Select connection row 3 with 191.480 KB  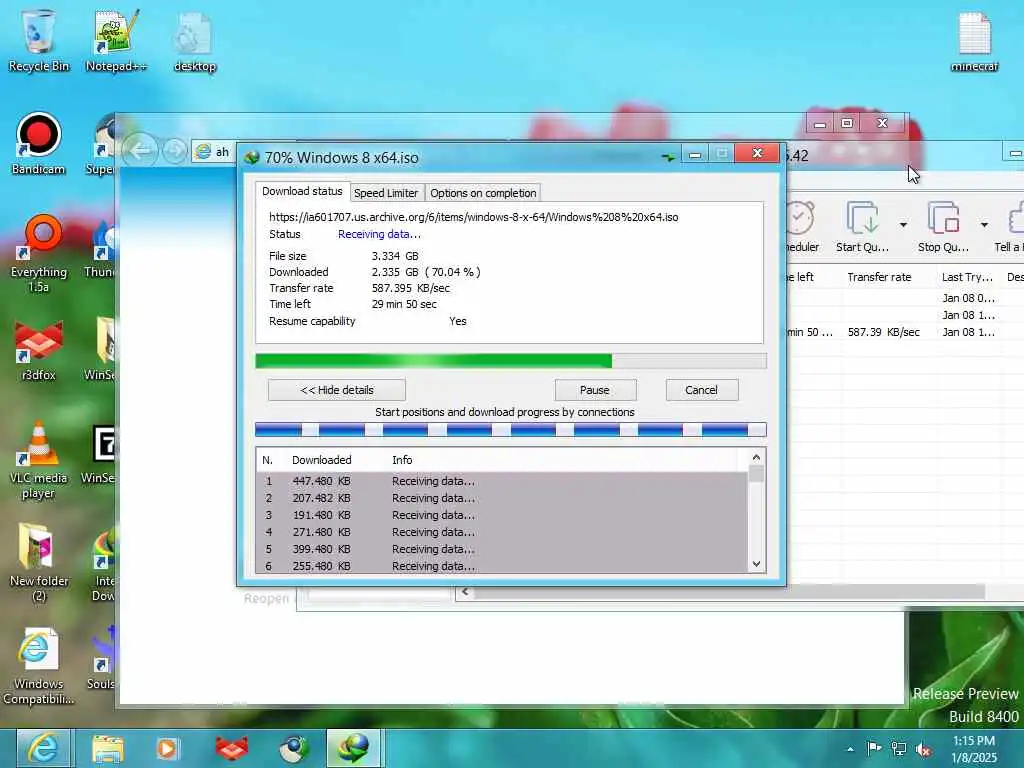pyautogui.click(x=502, y=515)
